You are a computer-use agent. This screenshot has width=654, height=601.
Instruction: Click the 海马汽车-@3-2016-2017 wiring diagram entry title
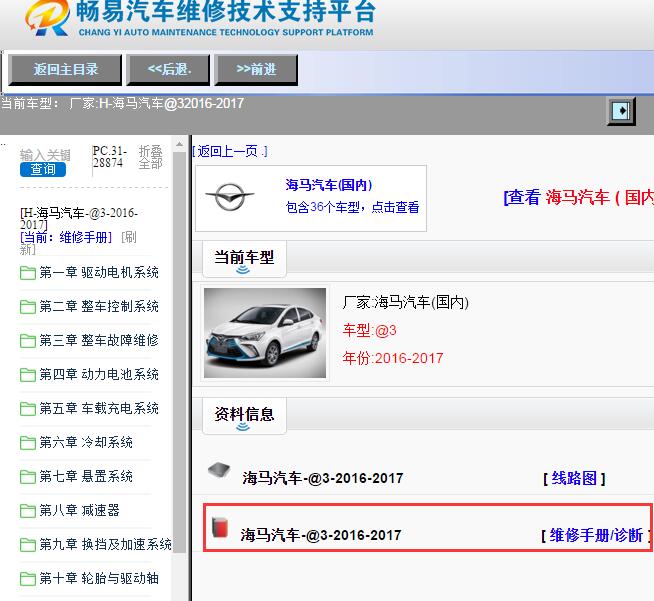click(x=323, y=478)
